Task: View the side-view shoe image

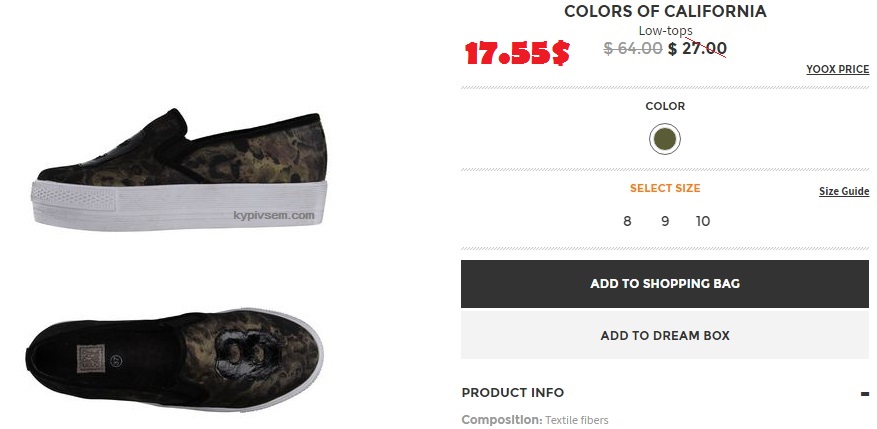Action: [x=178, y=162]
